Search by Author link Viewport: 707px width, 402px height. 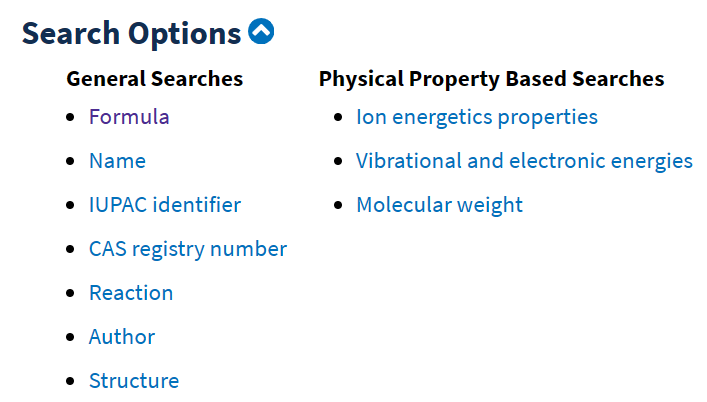click(122, 337)
